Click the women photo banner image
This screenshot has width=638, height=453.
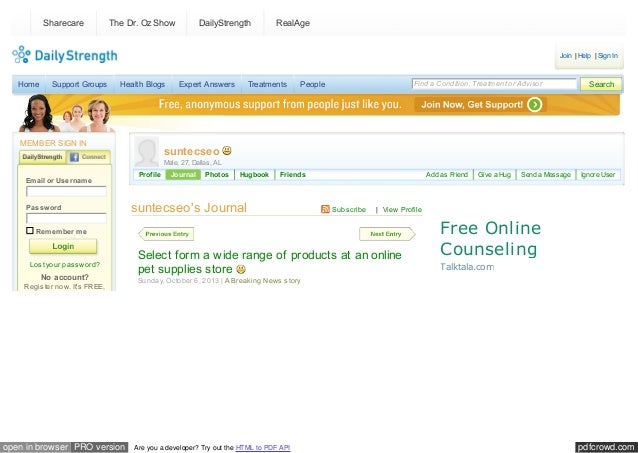point(67,114)
